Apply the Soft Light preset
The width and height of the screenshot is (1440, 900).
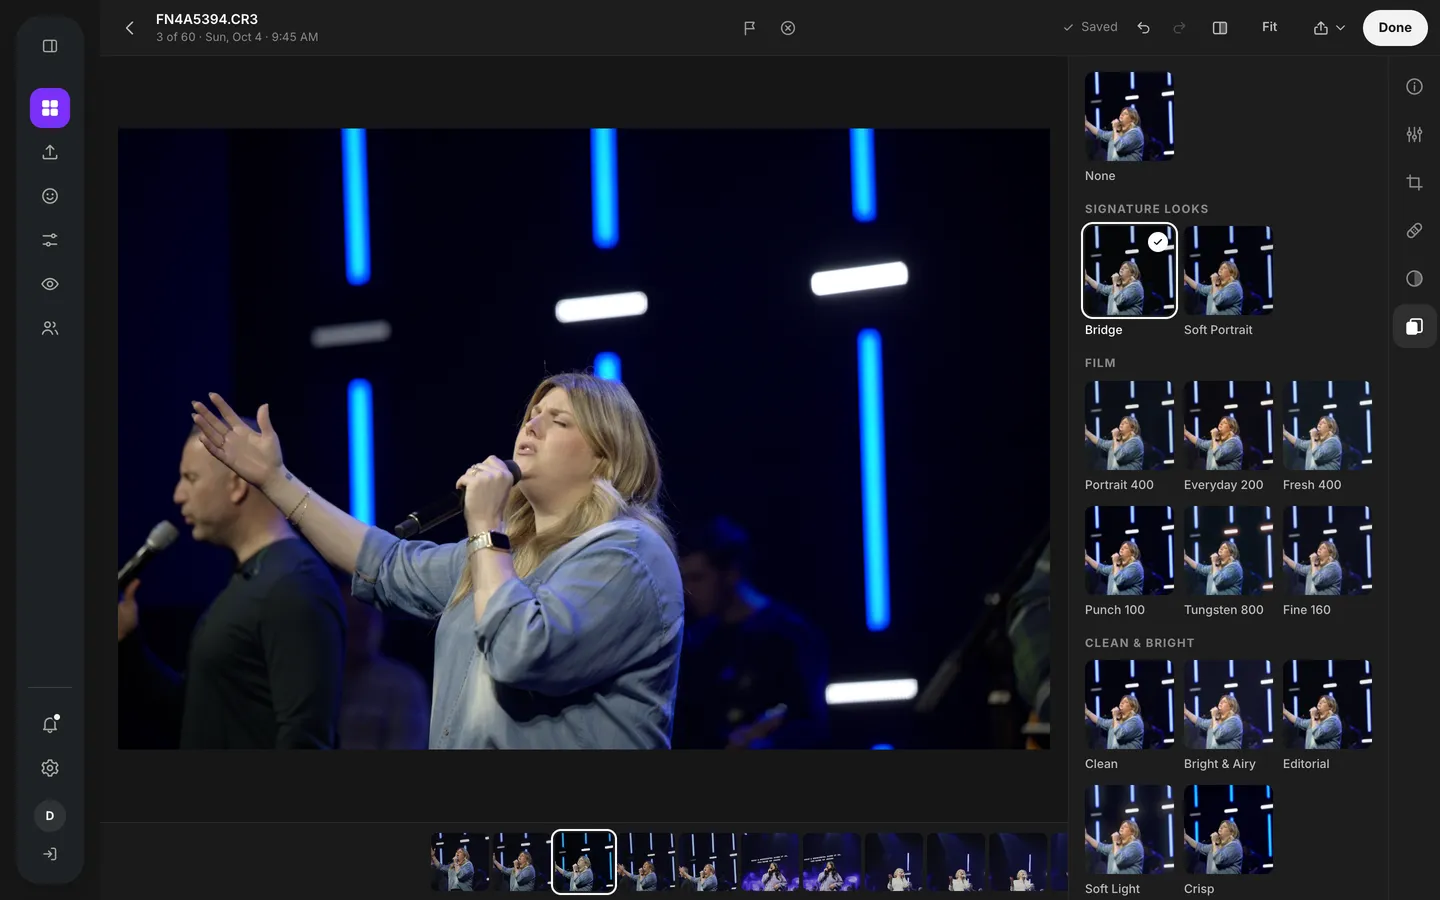coord(1130,829)
